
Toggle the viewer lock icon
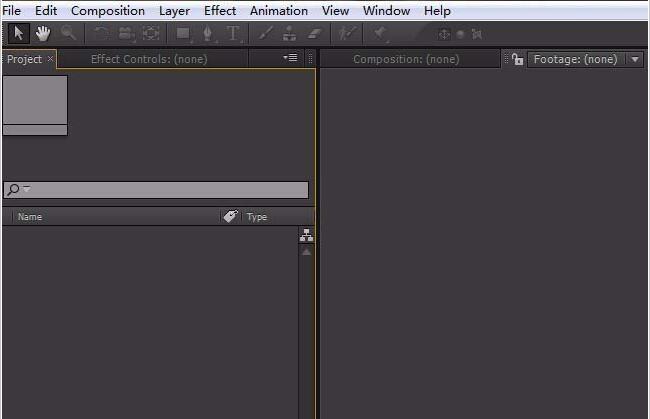(517, 59)
